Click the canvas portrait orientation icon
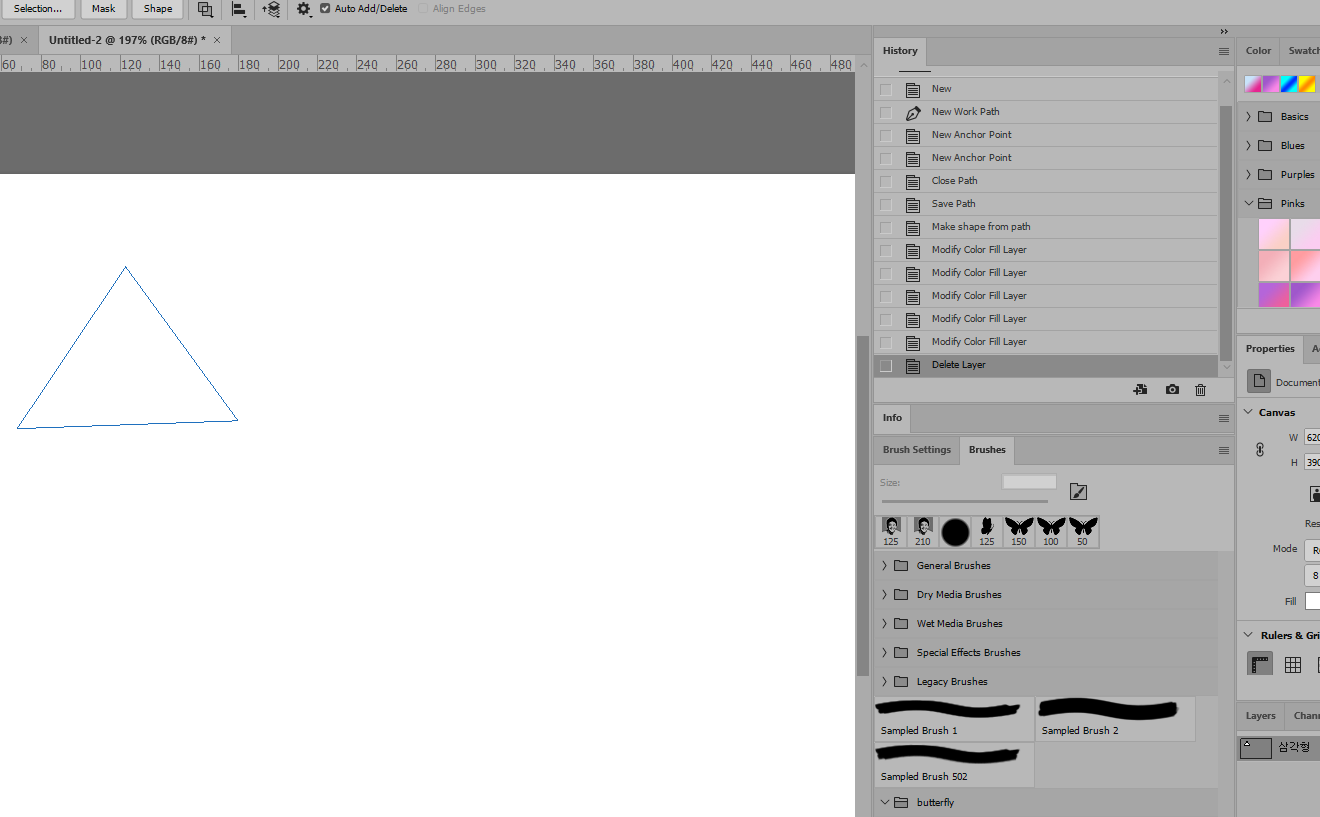Viewport: 1320px width, 817px height. click(x=1316, y=494)
